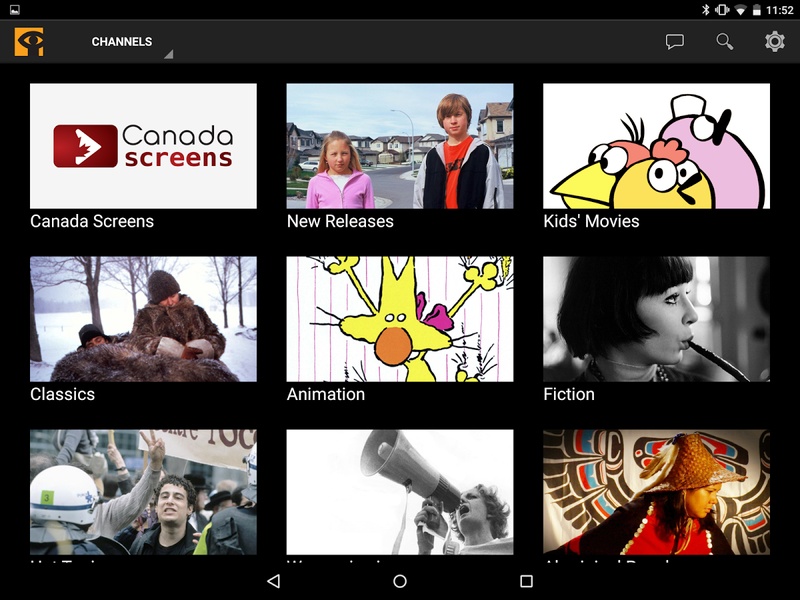Open the Fiction black-and-white thumbnail
The height and width of the screenshot is (600, 800).
657,319
